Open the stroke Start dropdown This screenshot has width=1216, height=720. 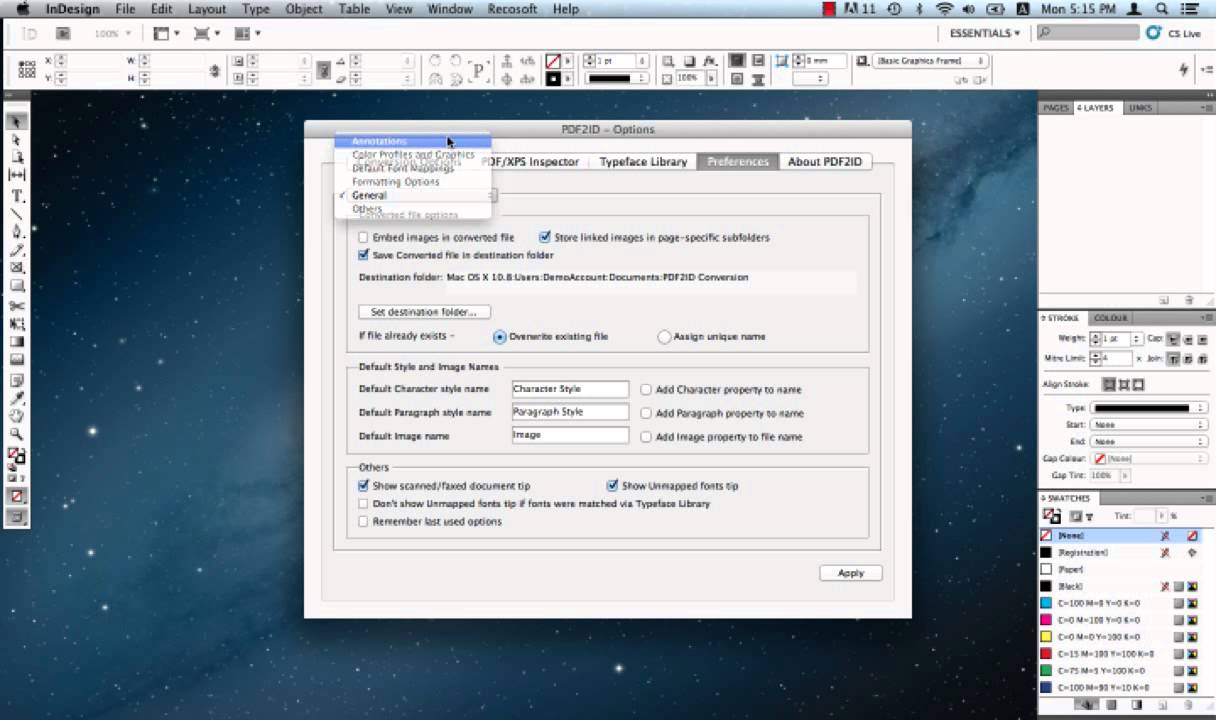[1148, 425]
